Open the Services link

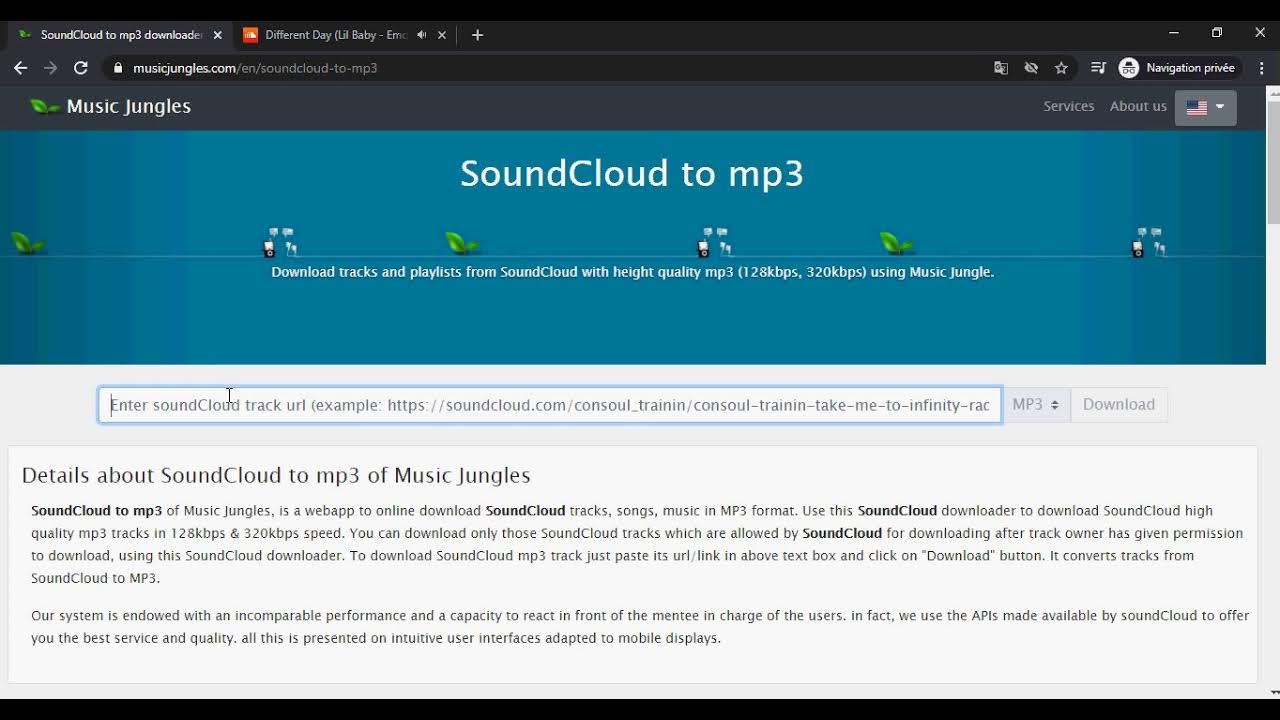(x=1068, y=105)
